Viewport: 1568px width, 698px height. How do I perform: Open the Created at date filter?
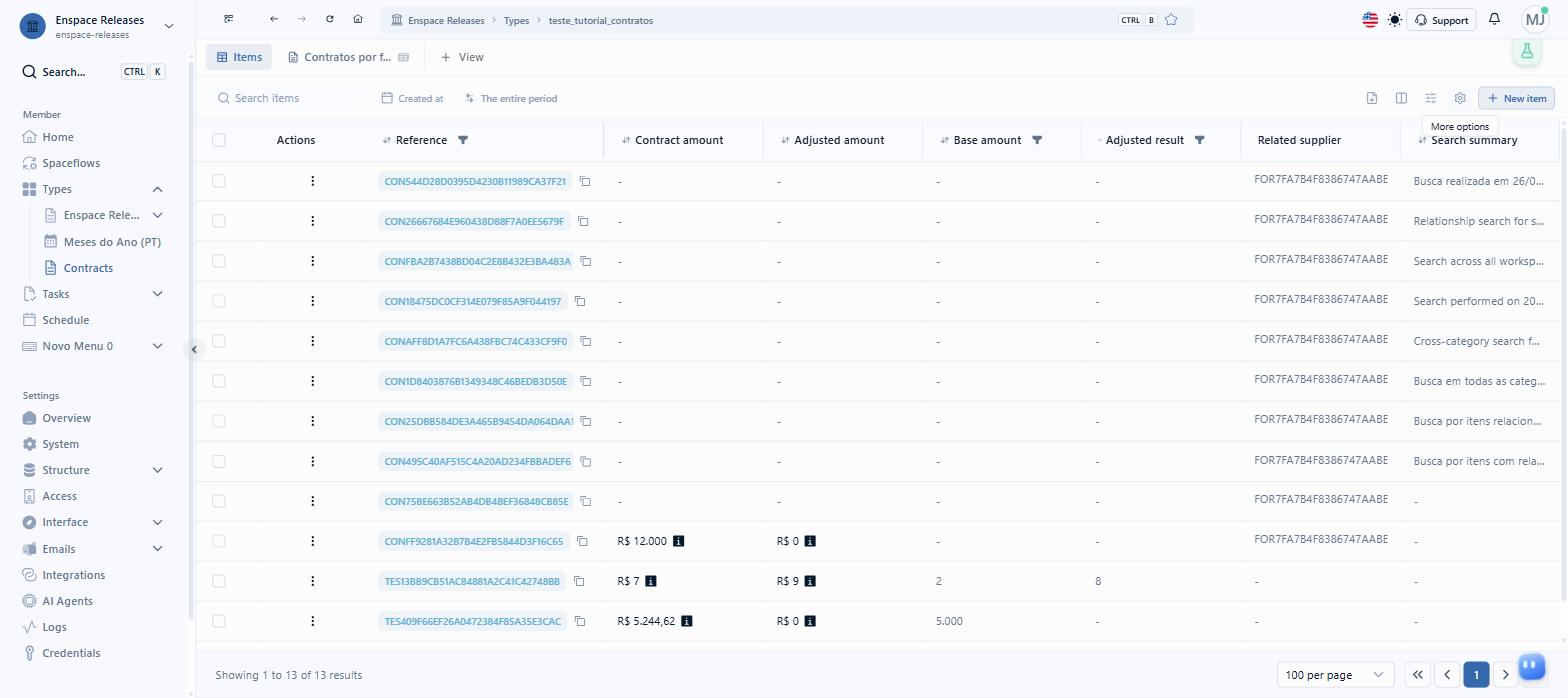point(412,98)
